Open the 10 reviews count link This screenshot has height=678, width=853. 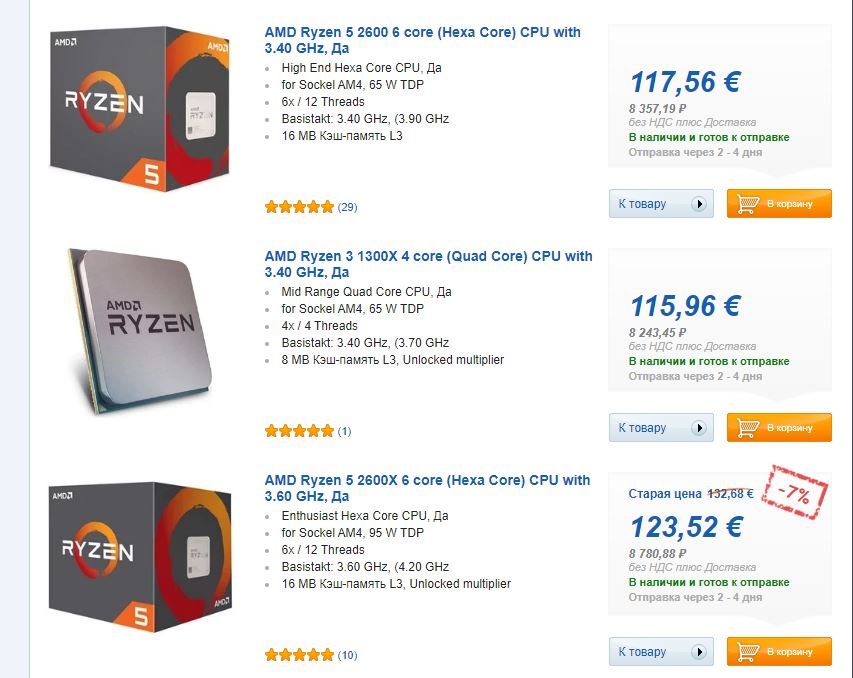(x=347, y=656)
